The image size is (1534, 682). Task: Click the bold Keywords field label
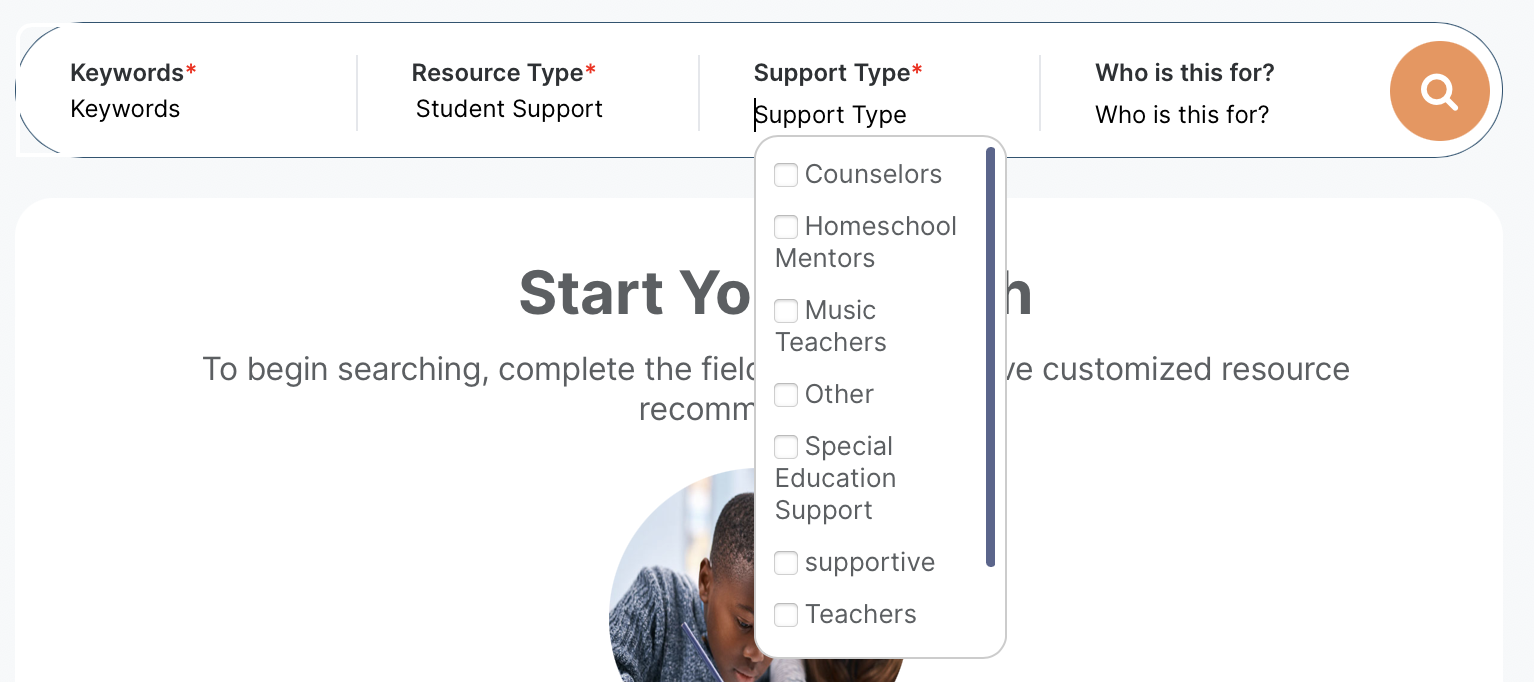127,73
